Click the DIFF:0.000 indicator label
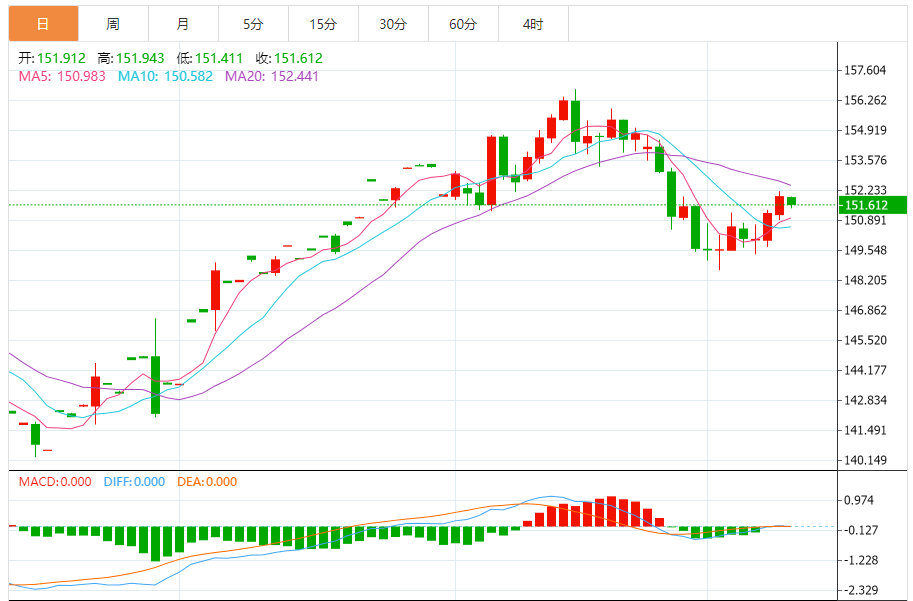This screenshot has height=601, width=913. click(135, 482)
